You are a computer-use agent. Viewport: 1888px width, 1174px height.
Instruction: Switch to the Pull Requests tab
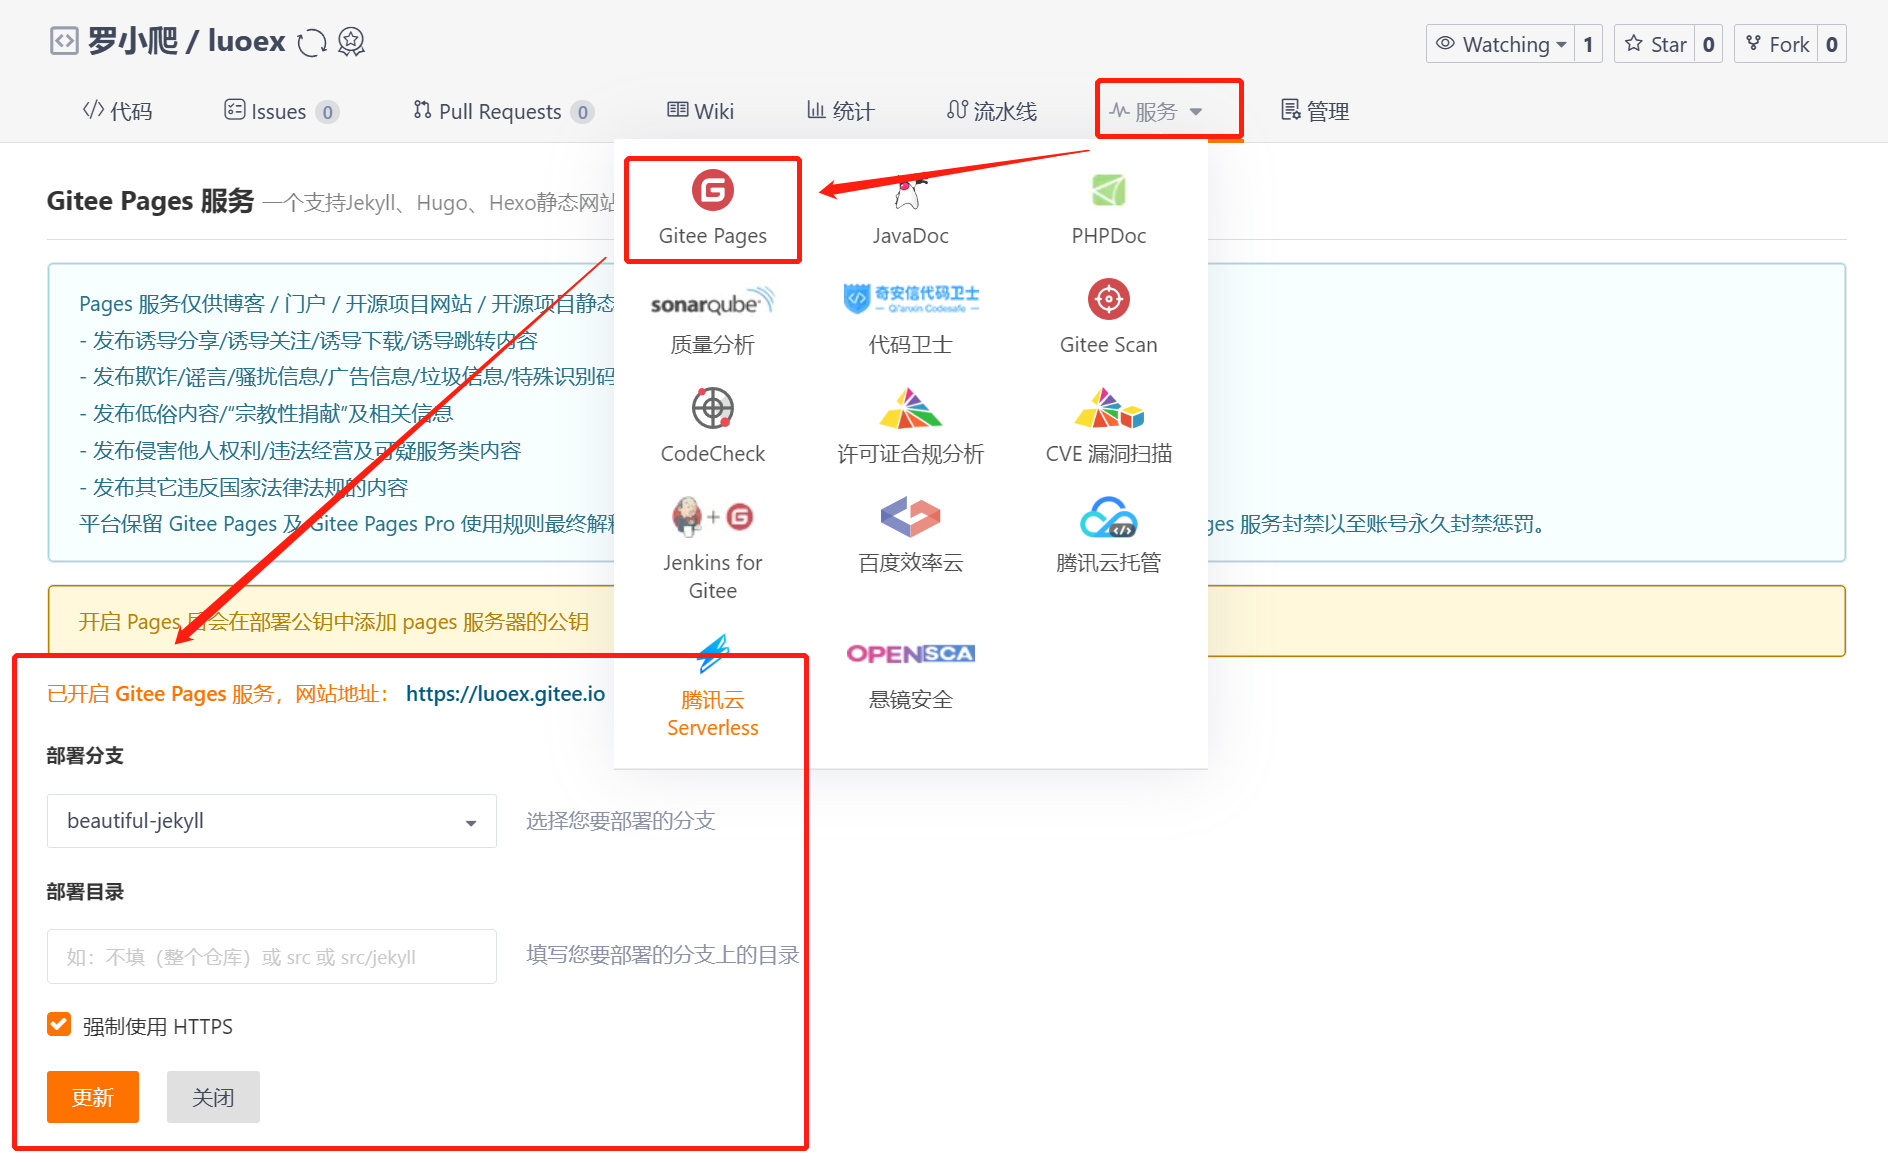(x=503, y=111)
